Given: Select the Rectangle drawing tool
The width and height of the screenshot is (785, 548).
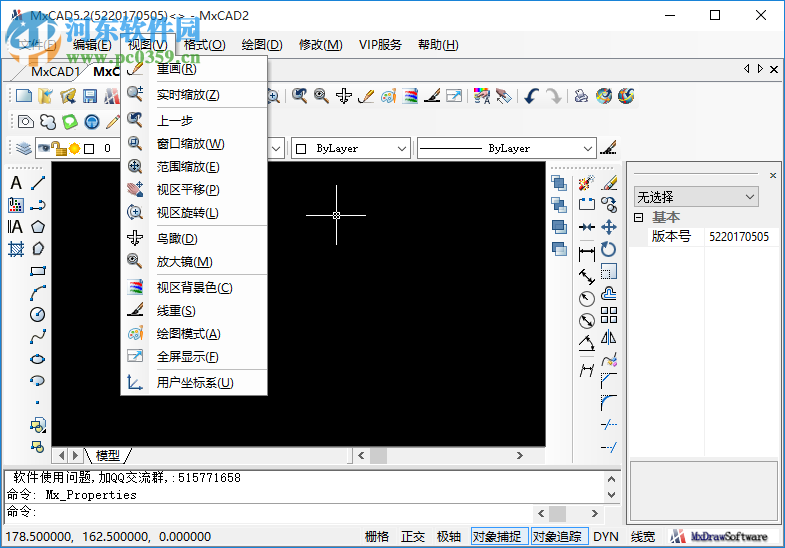Looking at the screenshot, I should click(38, 271).
